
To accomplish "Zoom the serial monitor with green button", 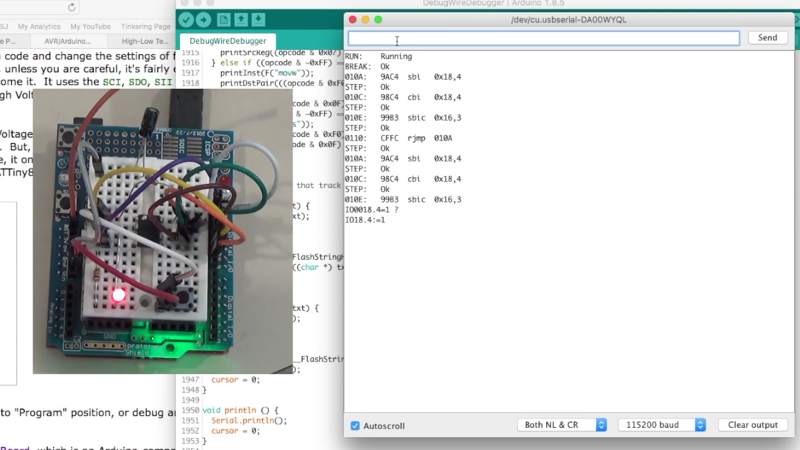I will click(380, 19).
